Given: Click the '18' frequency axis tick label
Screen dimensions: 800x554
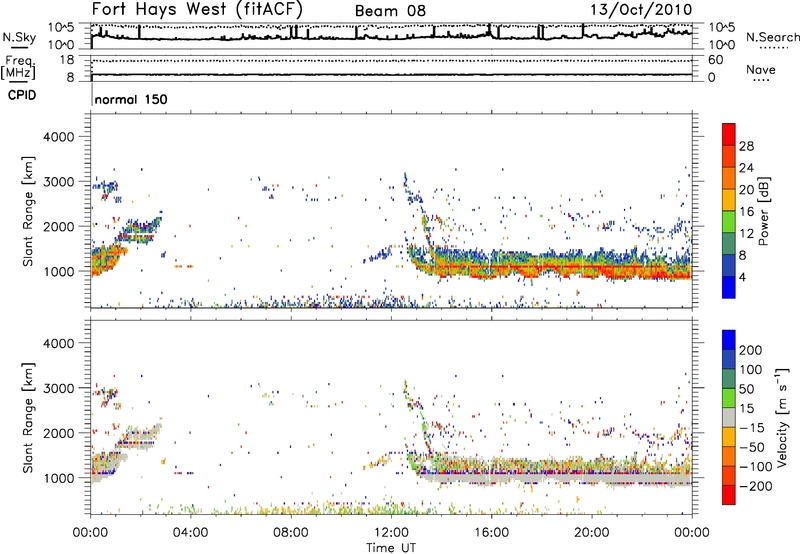Looking at the screenshot, I should (x=67, y=60).
